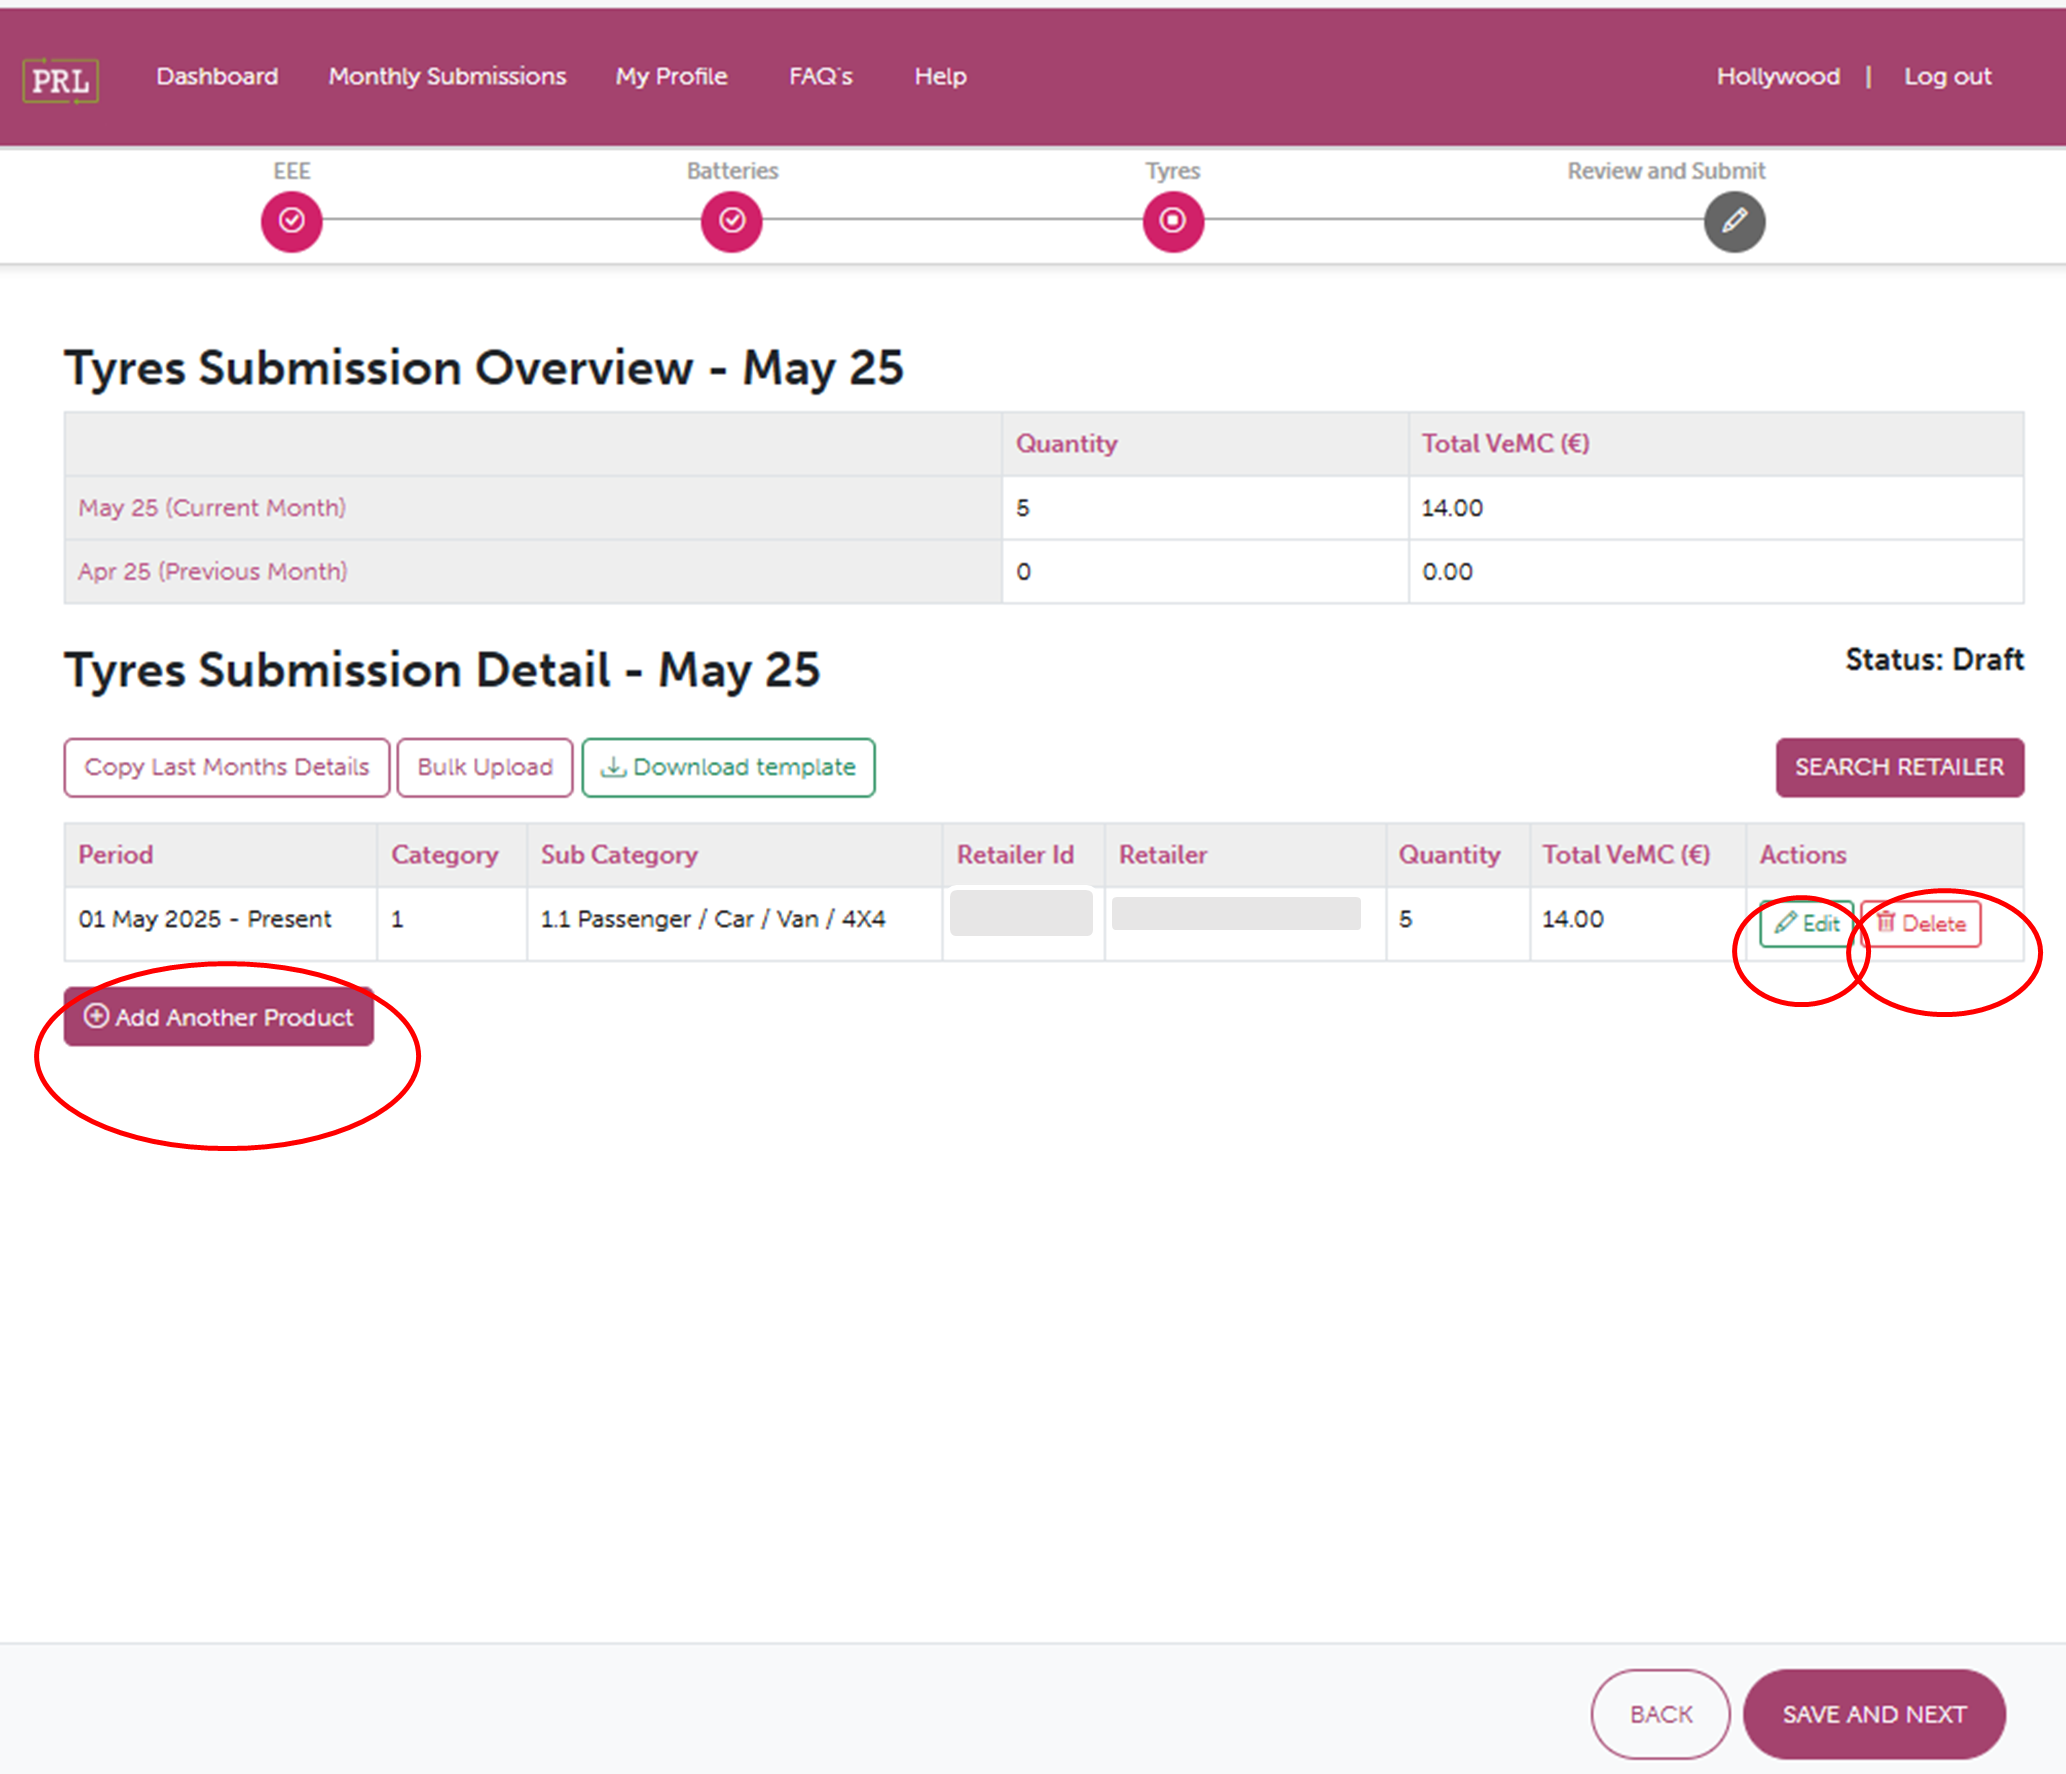Click the Delete trash icon in Actions
This screenshot has height=1774, width=2066.
tap(1888, 922)
